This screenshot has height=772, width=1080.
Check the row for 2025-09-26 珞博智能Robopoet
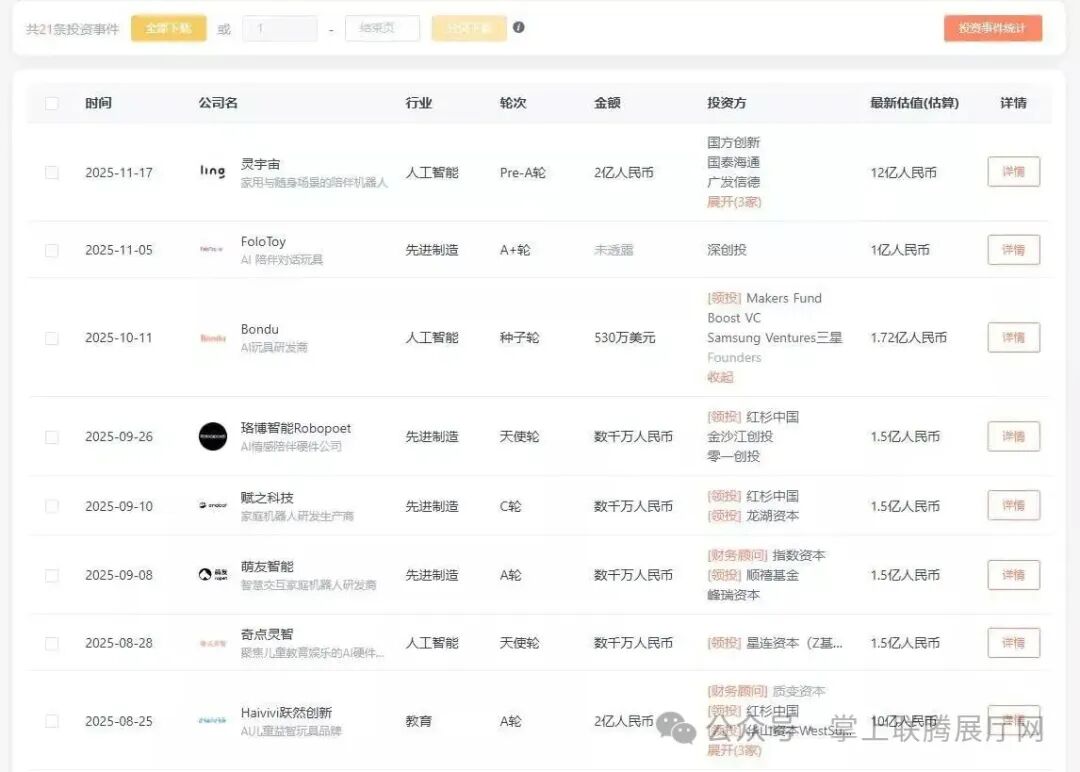click(52, 437)
